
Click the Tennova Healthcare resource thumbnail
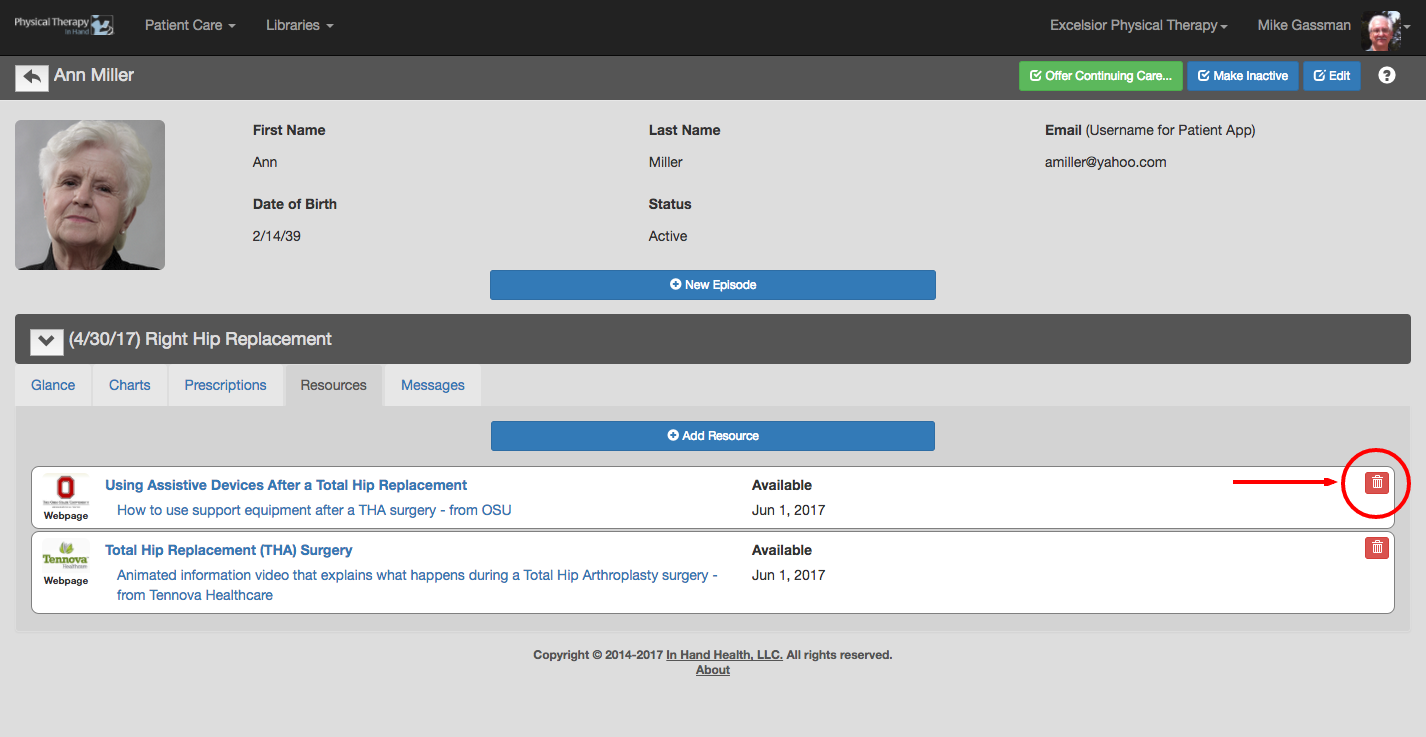pos(66,563)
